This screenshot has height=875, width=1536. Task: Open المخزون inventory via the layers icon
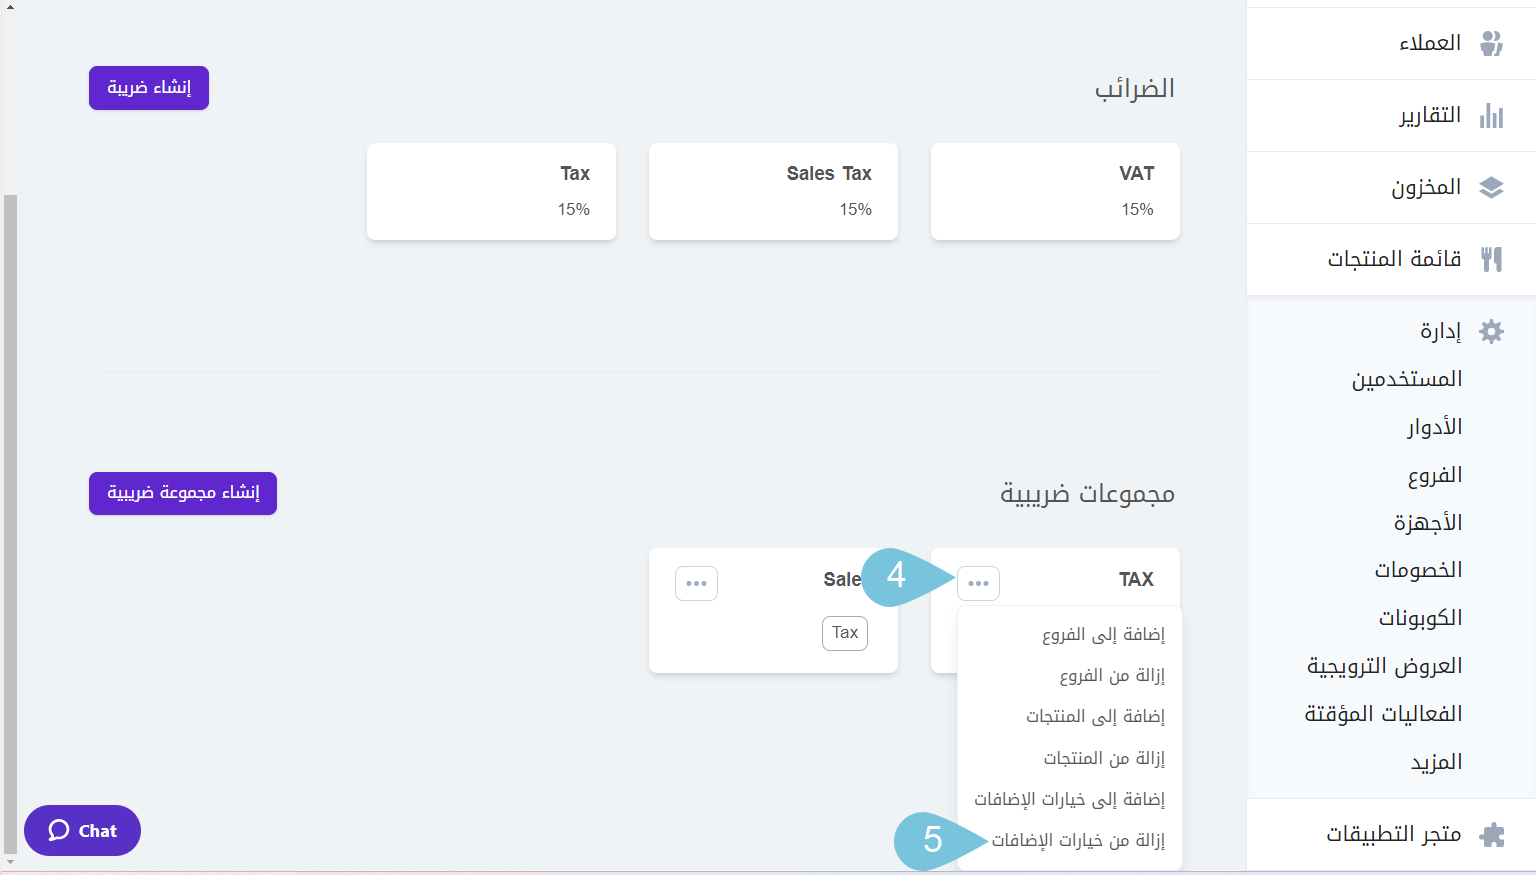[x=1492, y=187]
